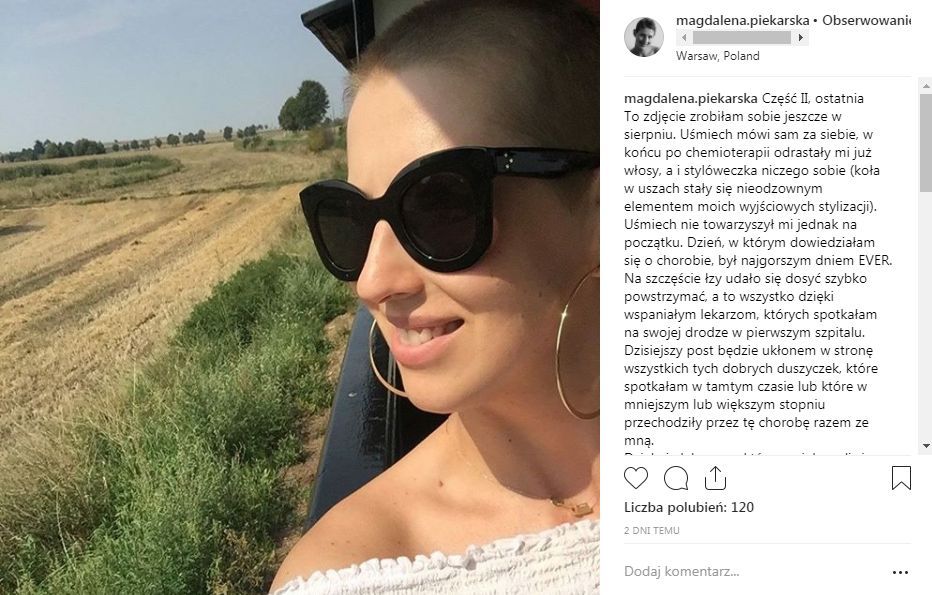Image resolution: width=932 pixels, height=595 pixels.
Task: Share the post using the upload arrow icon
Action: 715,478
